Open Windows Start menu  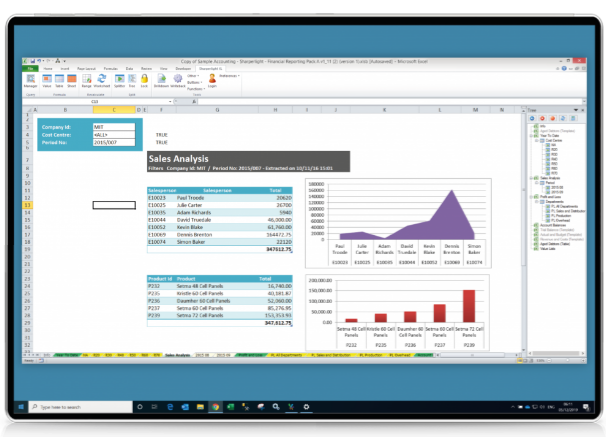pos(21,406)
